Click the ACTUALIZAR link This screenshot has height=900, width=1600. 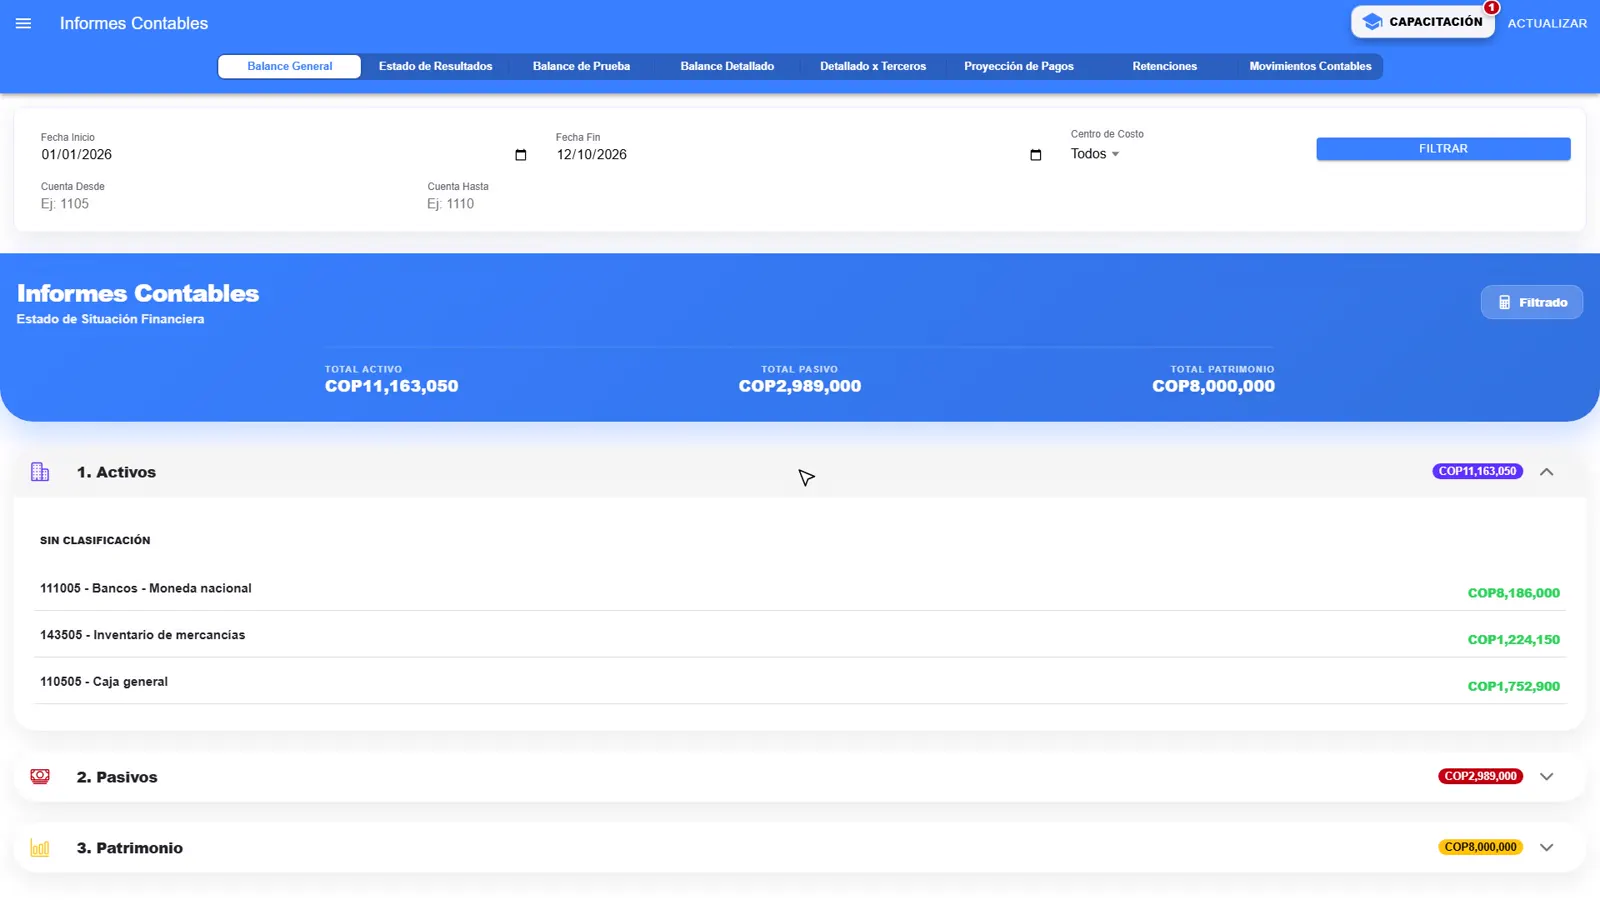click(1547, 23)
